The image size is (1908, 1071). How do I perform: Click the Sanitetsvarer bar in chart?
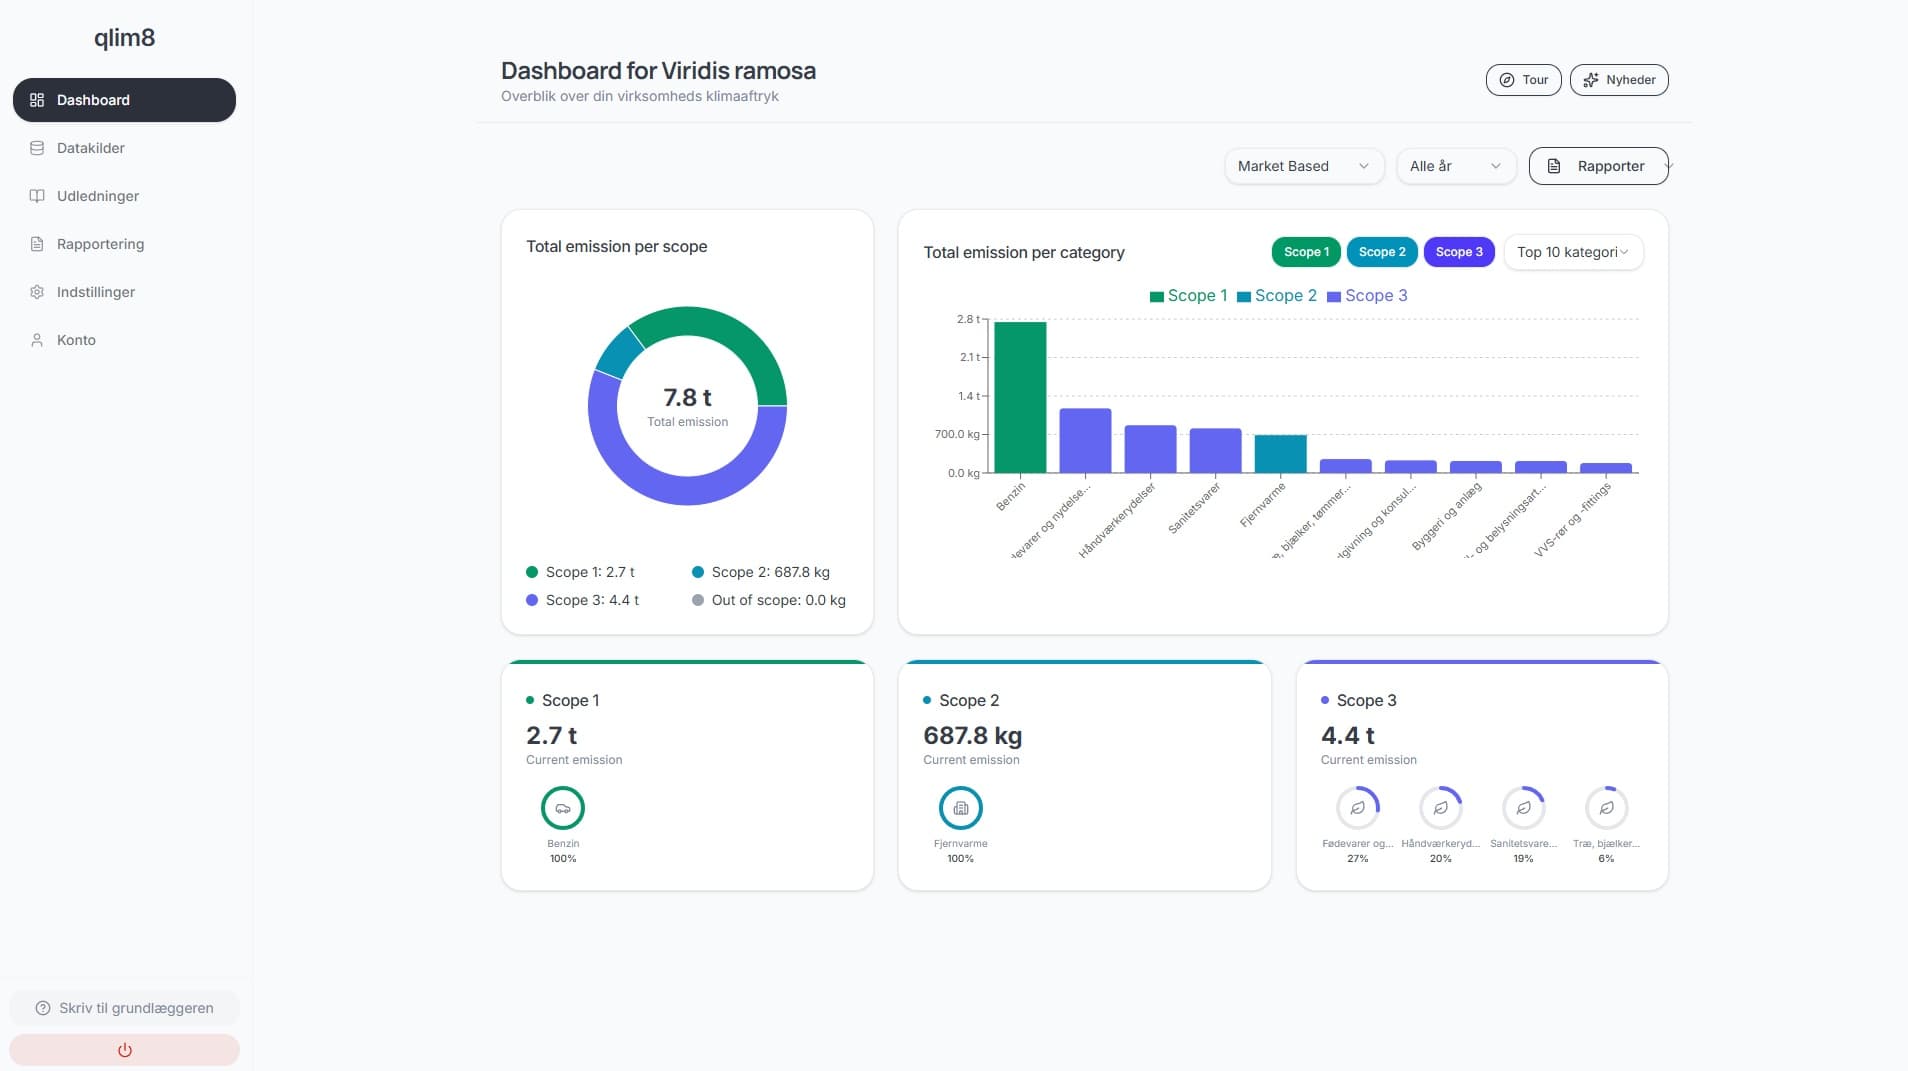(x=1215, y=451)
